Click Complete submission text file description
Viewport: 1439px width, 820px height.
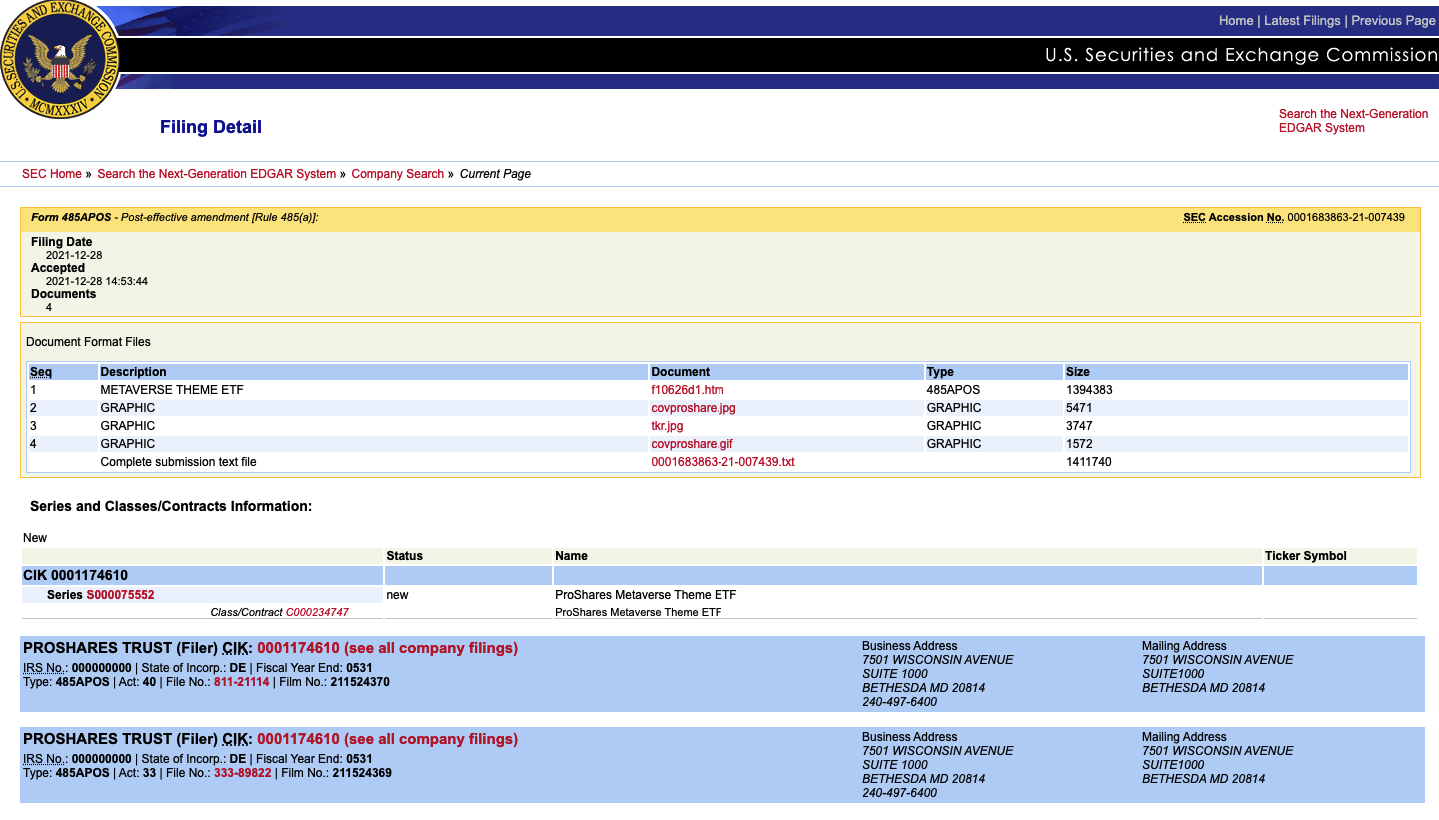179,462
